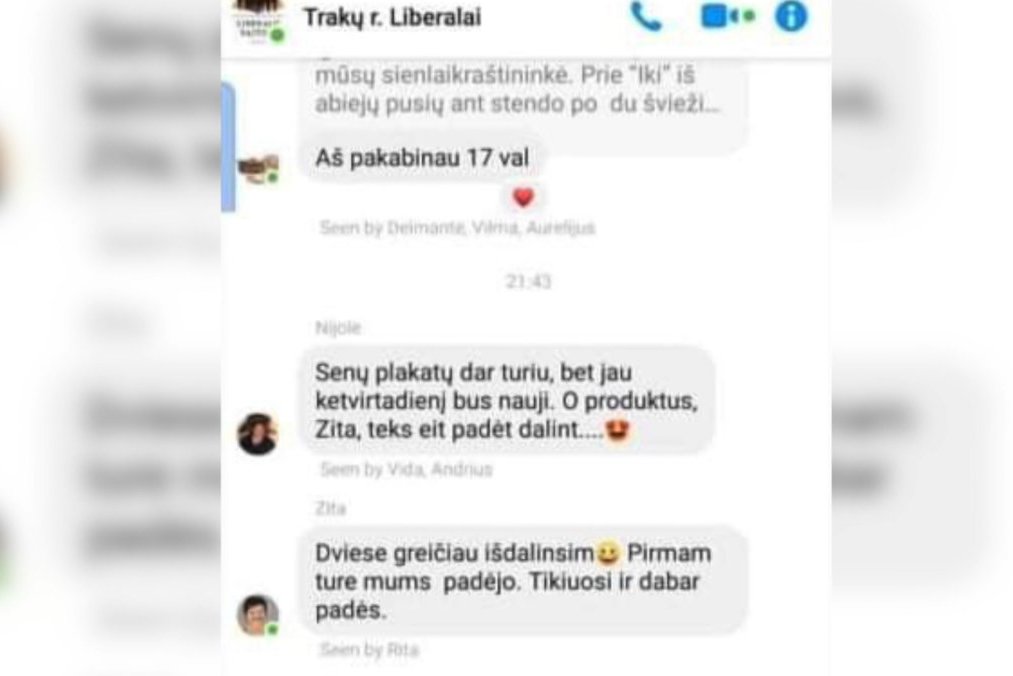Open the Trakų r. Liberalai conversation title

coord(392,17)
